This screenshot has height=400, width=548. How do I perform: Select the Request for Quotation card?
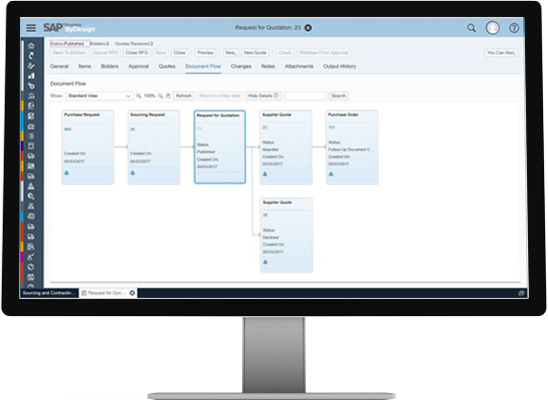pyautogui.click(x=220, y=147)
